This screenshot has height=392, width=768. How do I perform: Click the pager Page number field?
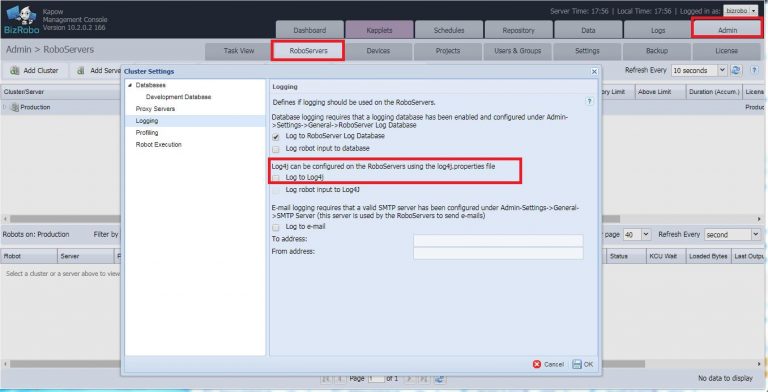click(x=376, y=379)
